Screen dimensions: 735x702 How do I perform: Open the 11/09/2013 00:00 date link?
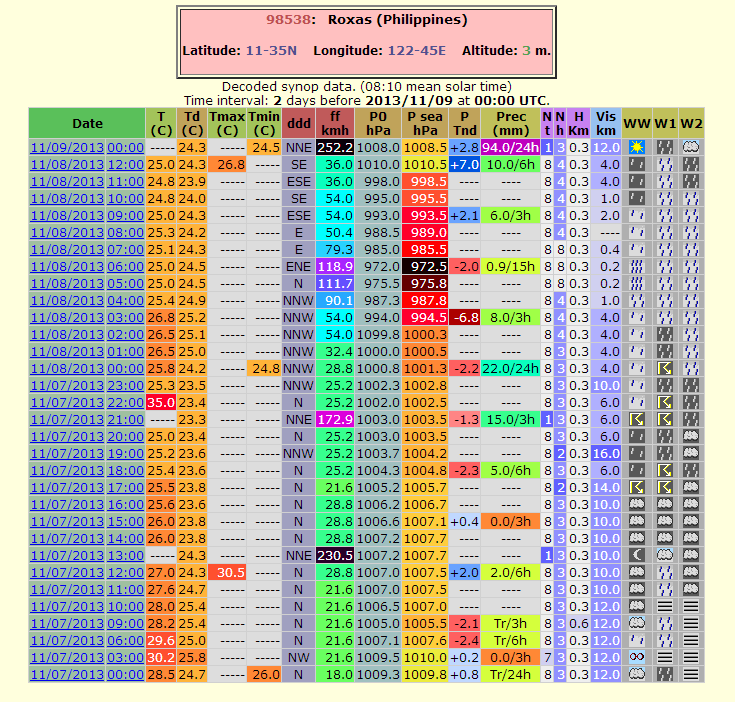click(x=87, y=147)
